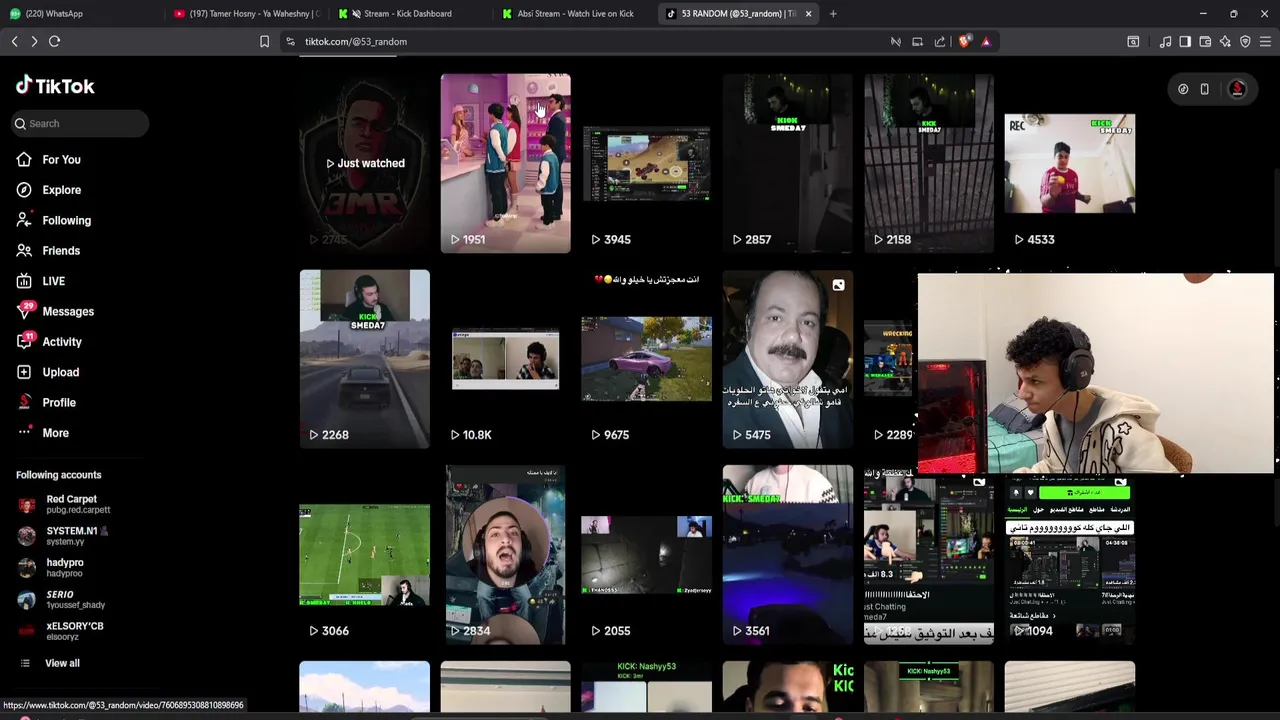Open the video with 3066 views
This screenshot has height=720, width=1280.
(364, 555)
